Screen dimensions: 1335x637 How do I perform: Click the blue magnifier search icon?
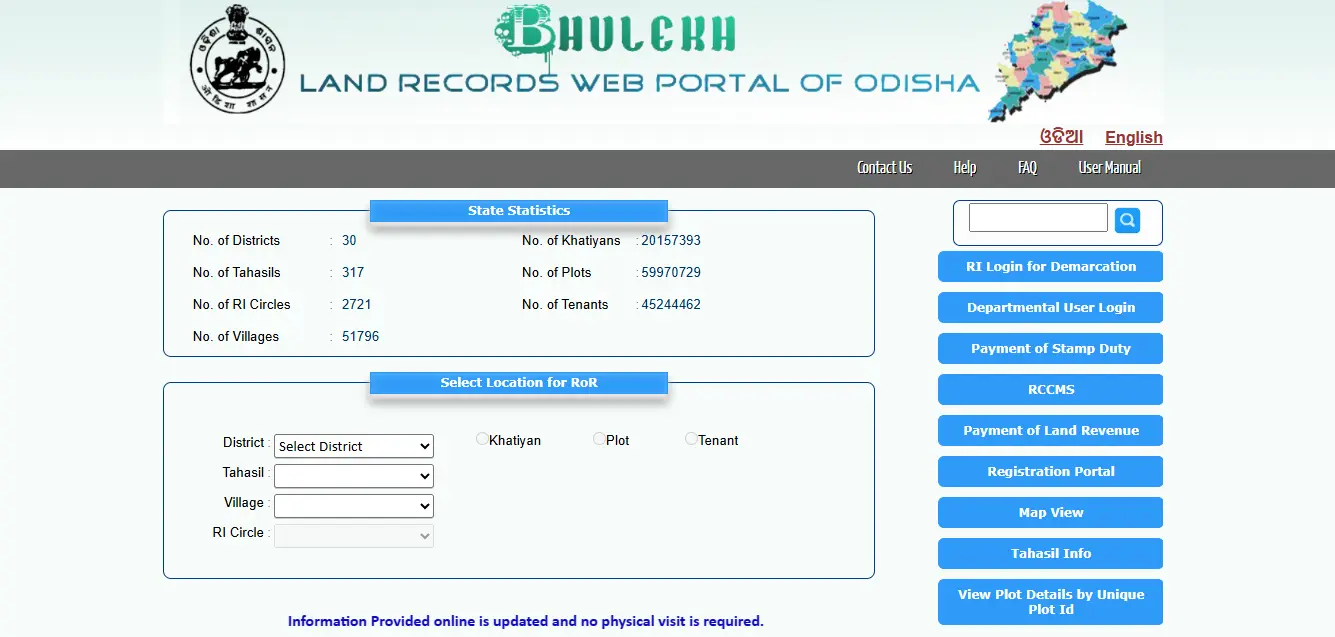[x=1127, y=220]
